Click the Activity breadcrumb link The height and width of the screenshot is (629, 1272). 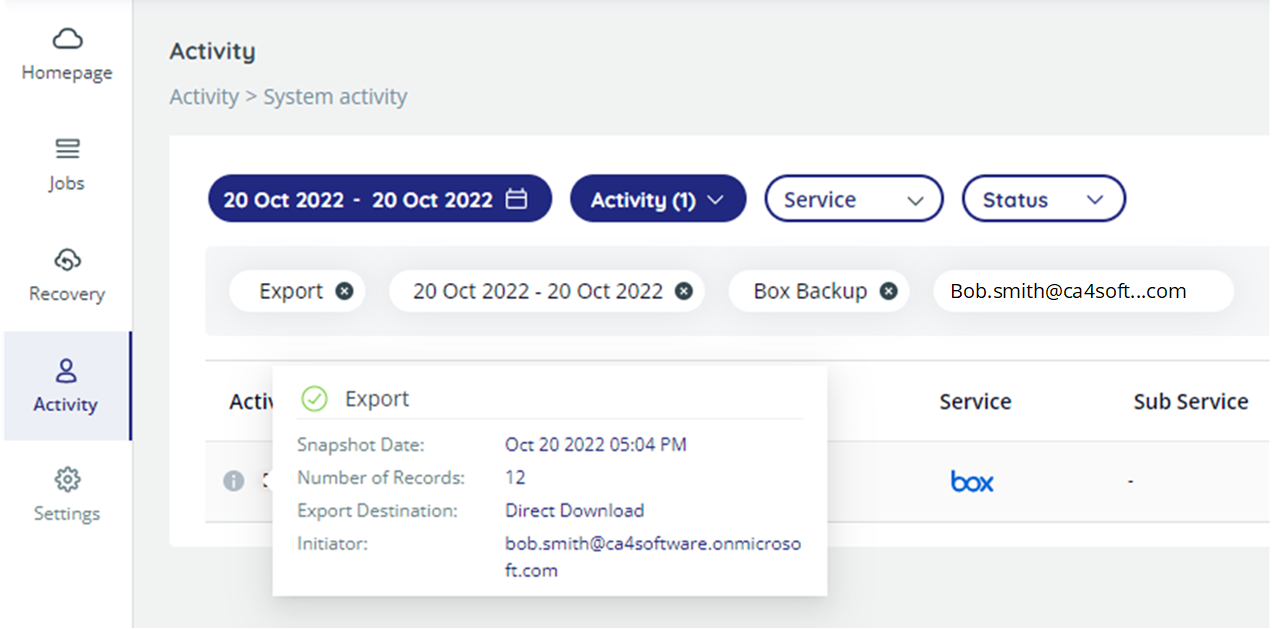pos(204,97)
